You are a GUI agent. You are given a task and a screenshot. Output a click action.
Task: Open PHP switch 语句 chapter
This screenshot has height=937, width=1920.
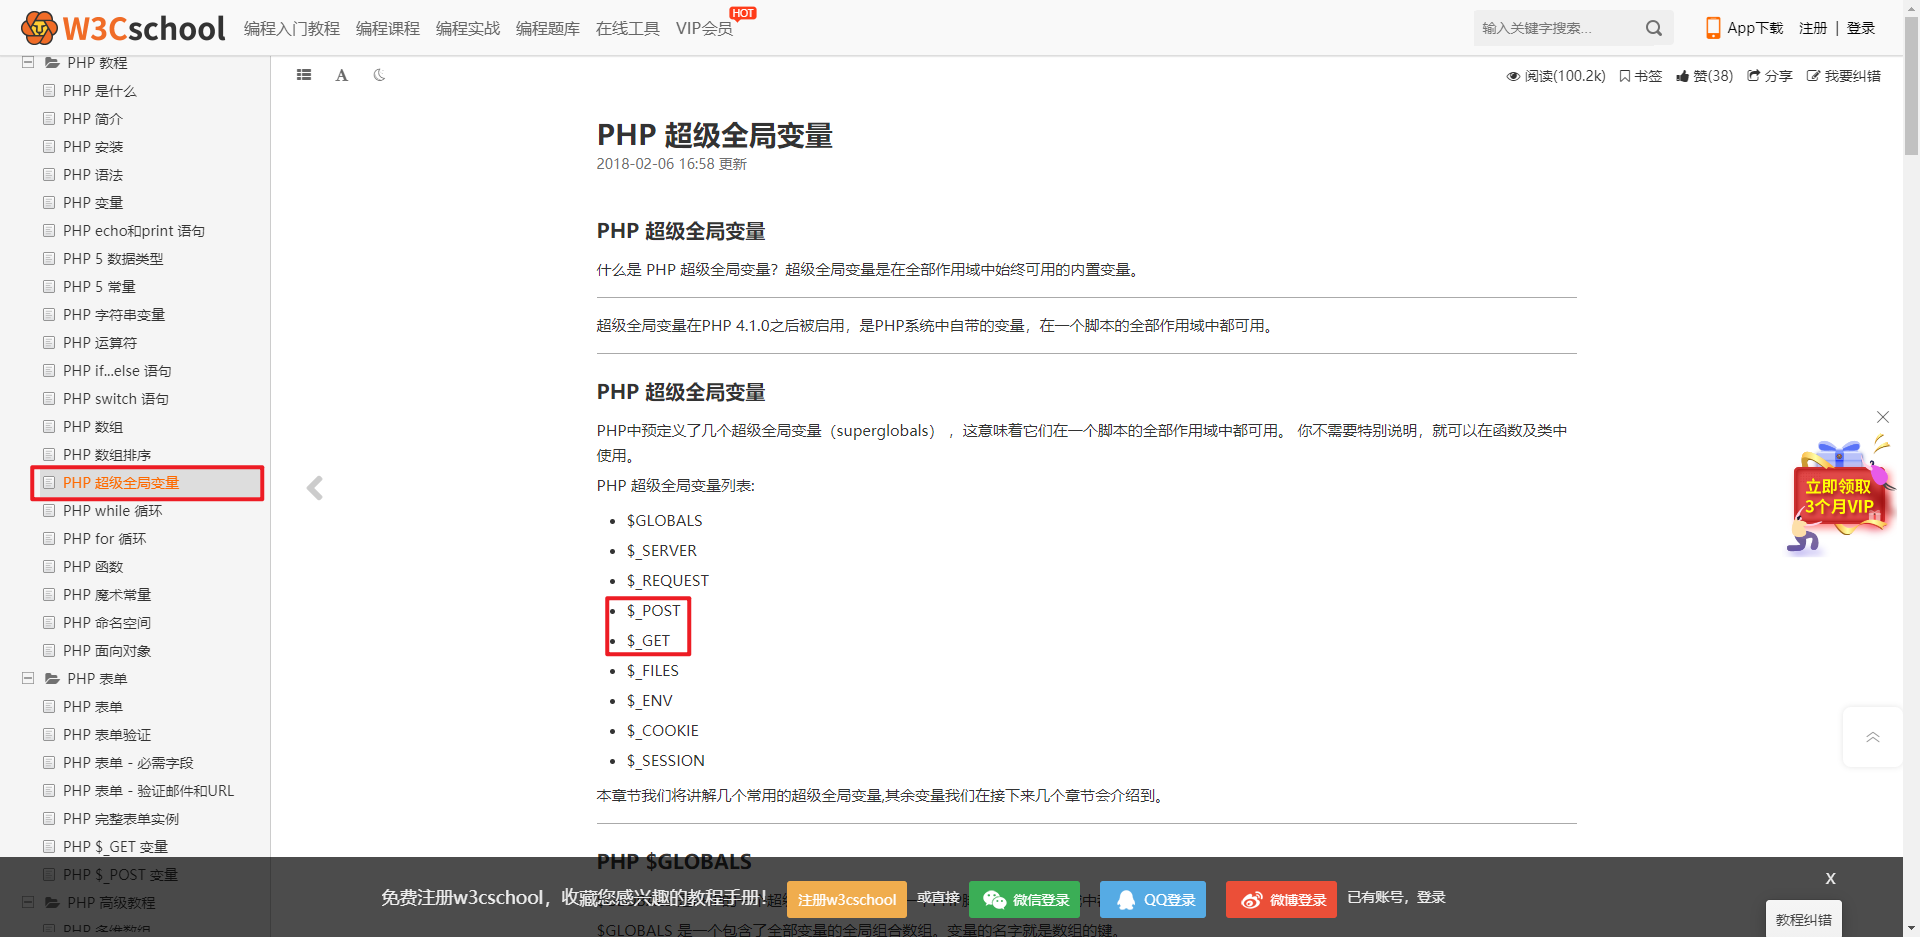tap(116, 399)
